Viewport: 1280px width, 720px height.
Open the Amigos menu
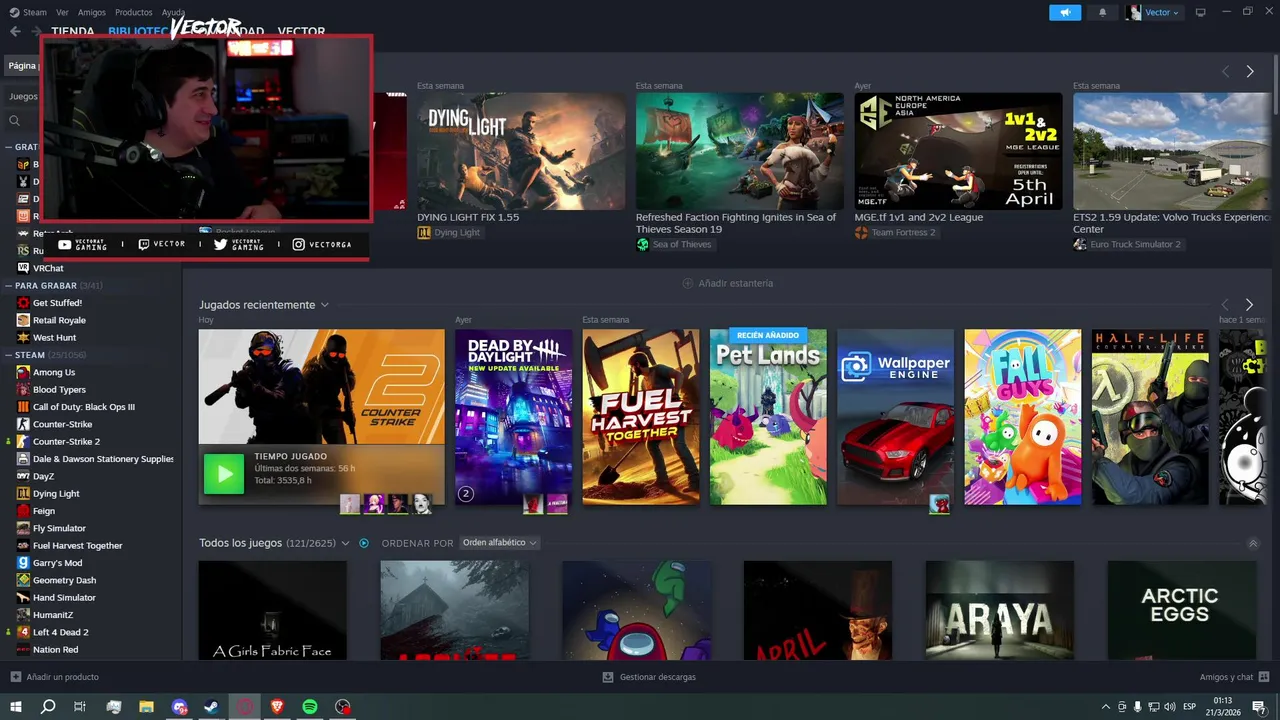tap(92, 12)
